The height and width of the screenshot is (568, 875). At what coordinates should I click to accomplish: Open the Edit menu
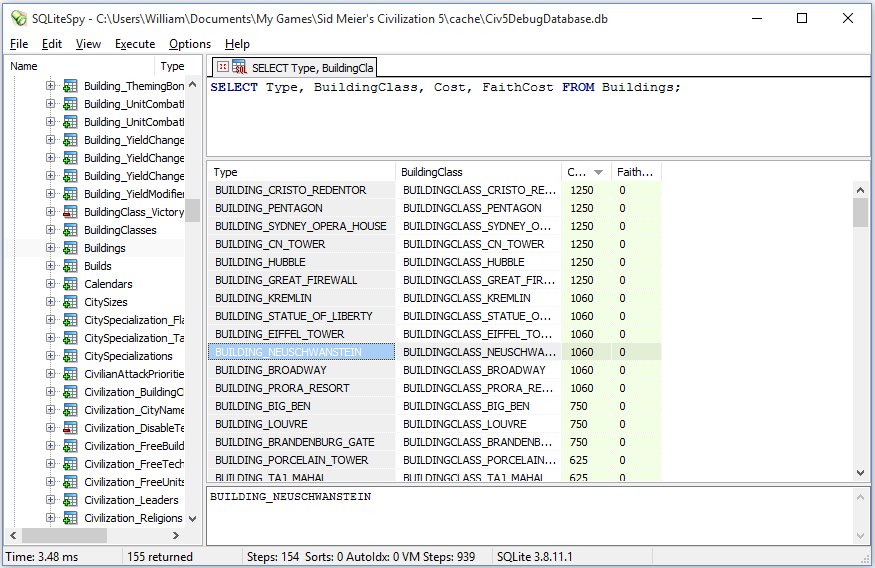[52, 44]
